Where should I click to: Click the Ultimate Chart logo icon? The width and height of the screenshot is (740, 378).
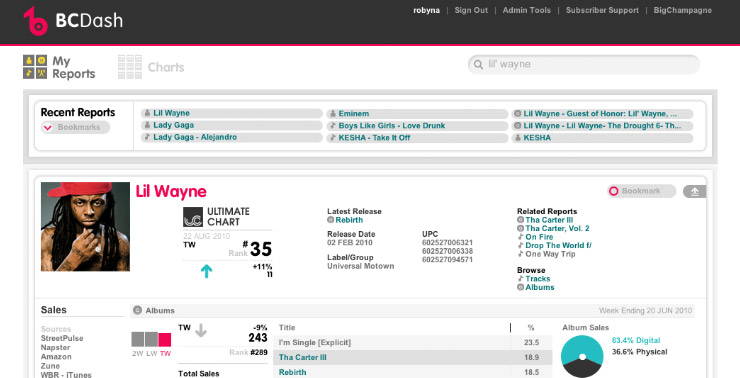point(193,217)
